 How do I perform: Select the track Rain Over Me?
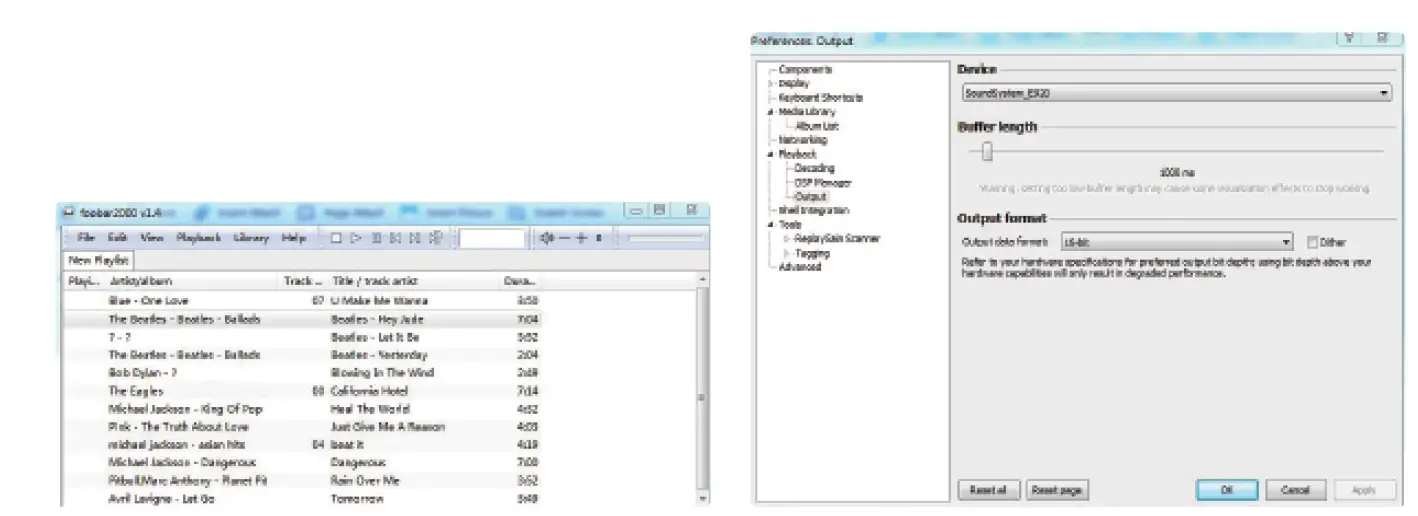[x=365, y=481]
